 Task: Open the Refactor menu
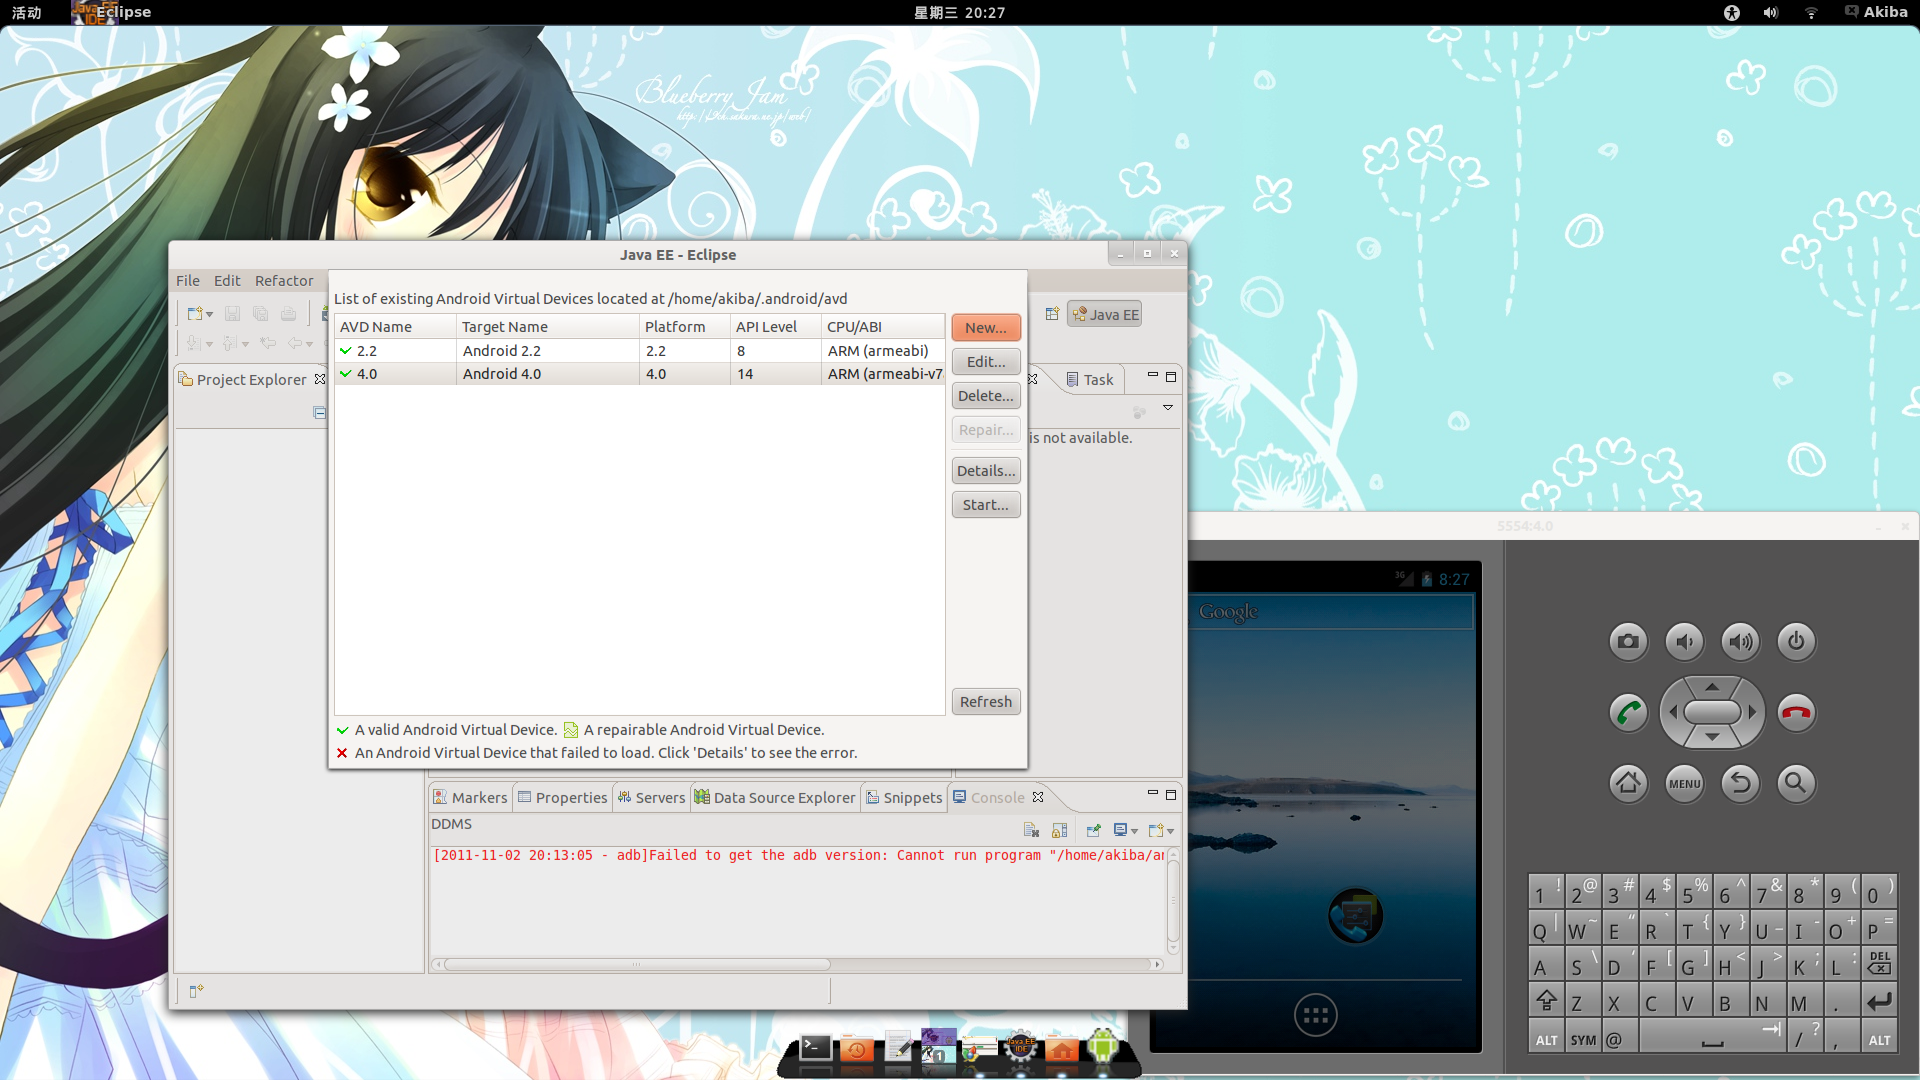[x=284, y=281]
